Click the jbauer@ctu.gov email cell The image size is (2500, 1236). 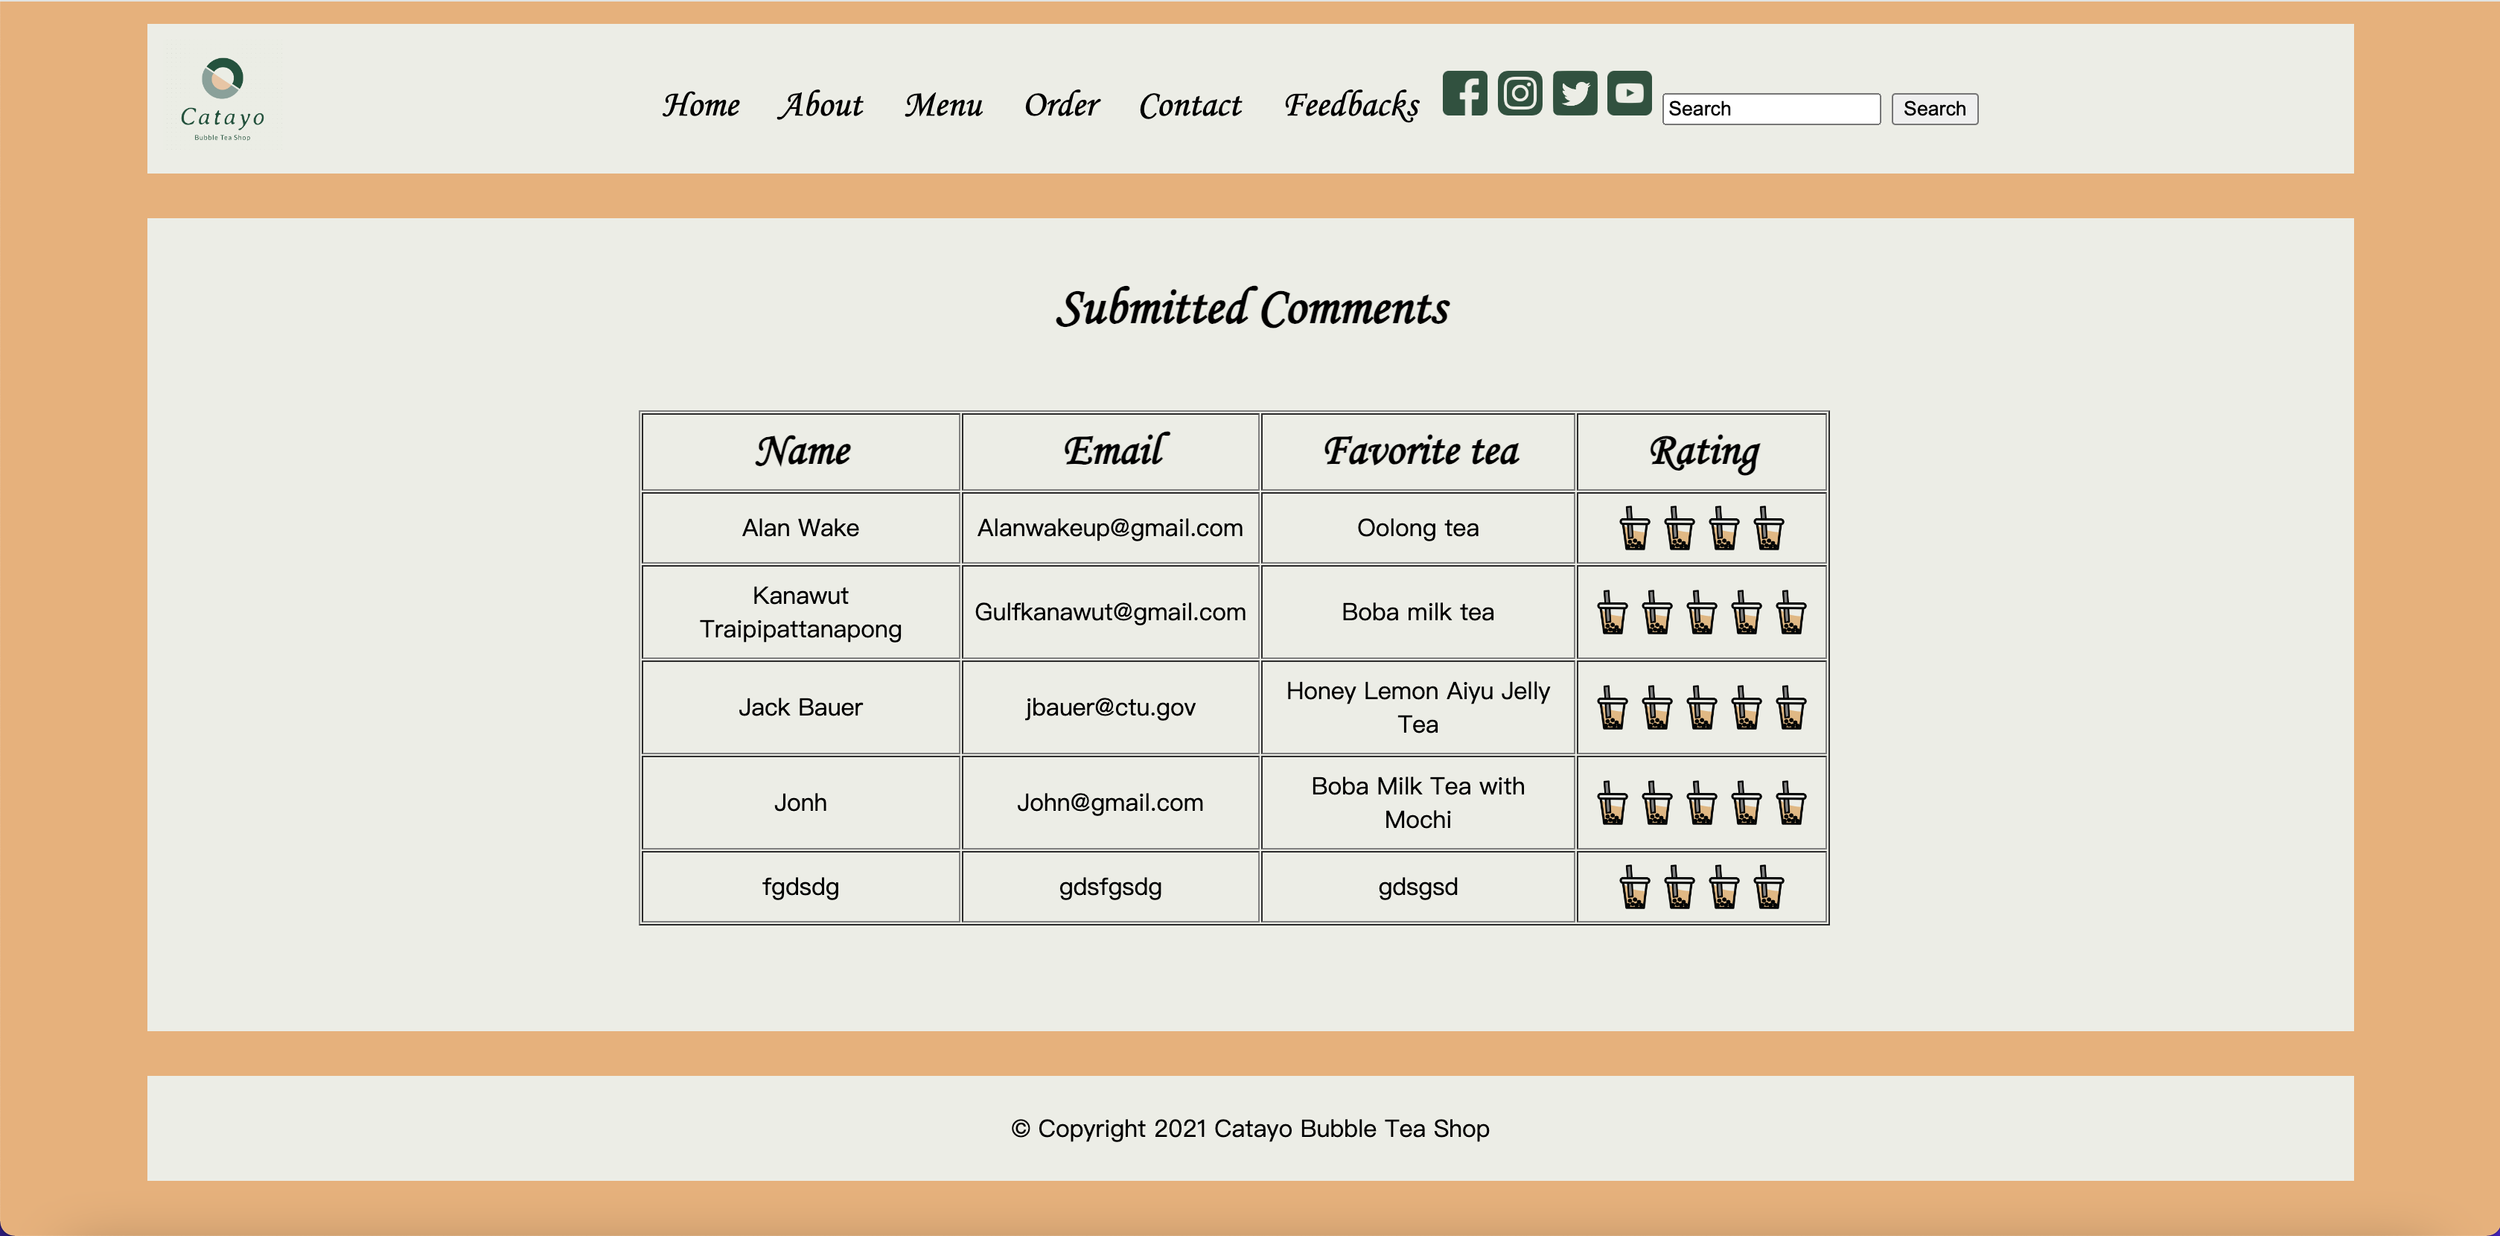point(1110,708)
